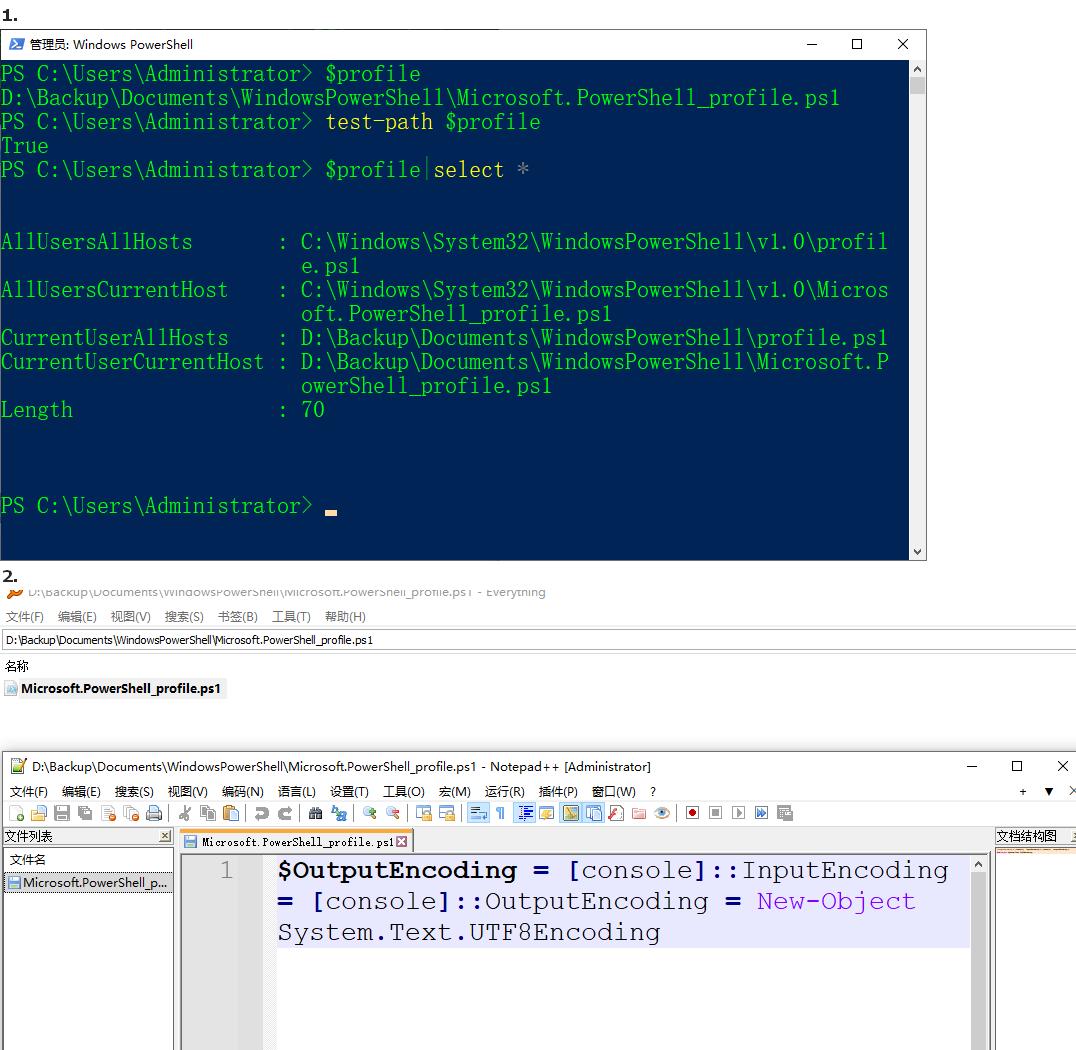Click the Zoom in magnifier icon
Screen dimensions: 1076x1050
point(370,813)
